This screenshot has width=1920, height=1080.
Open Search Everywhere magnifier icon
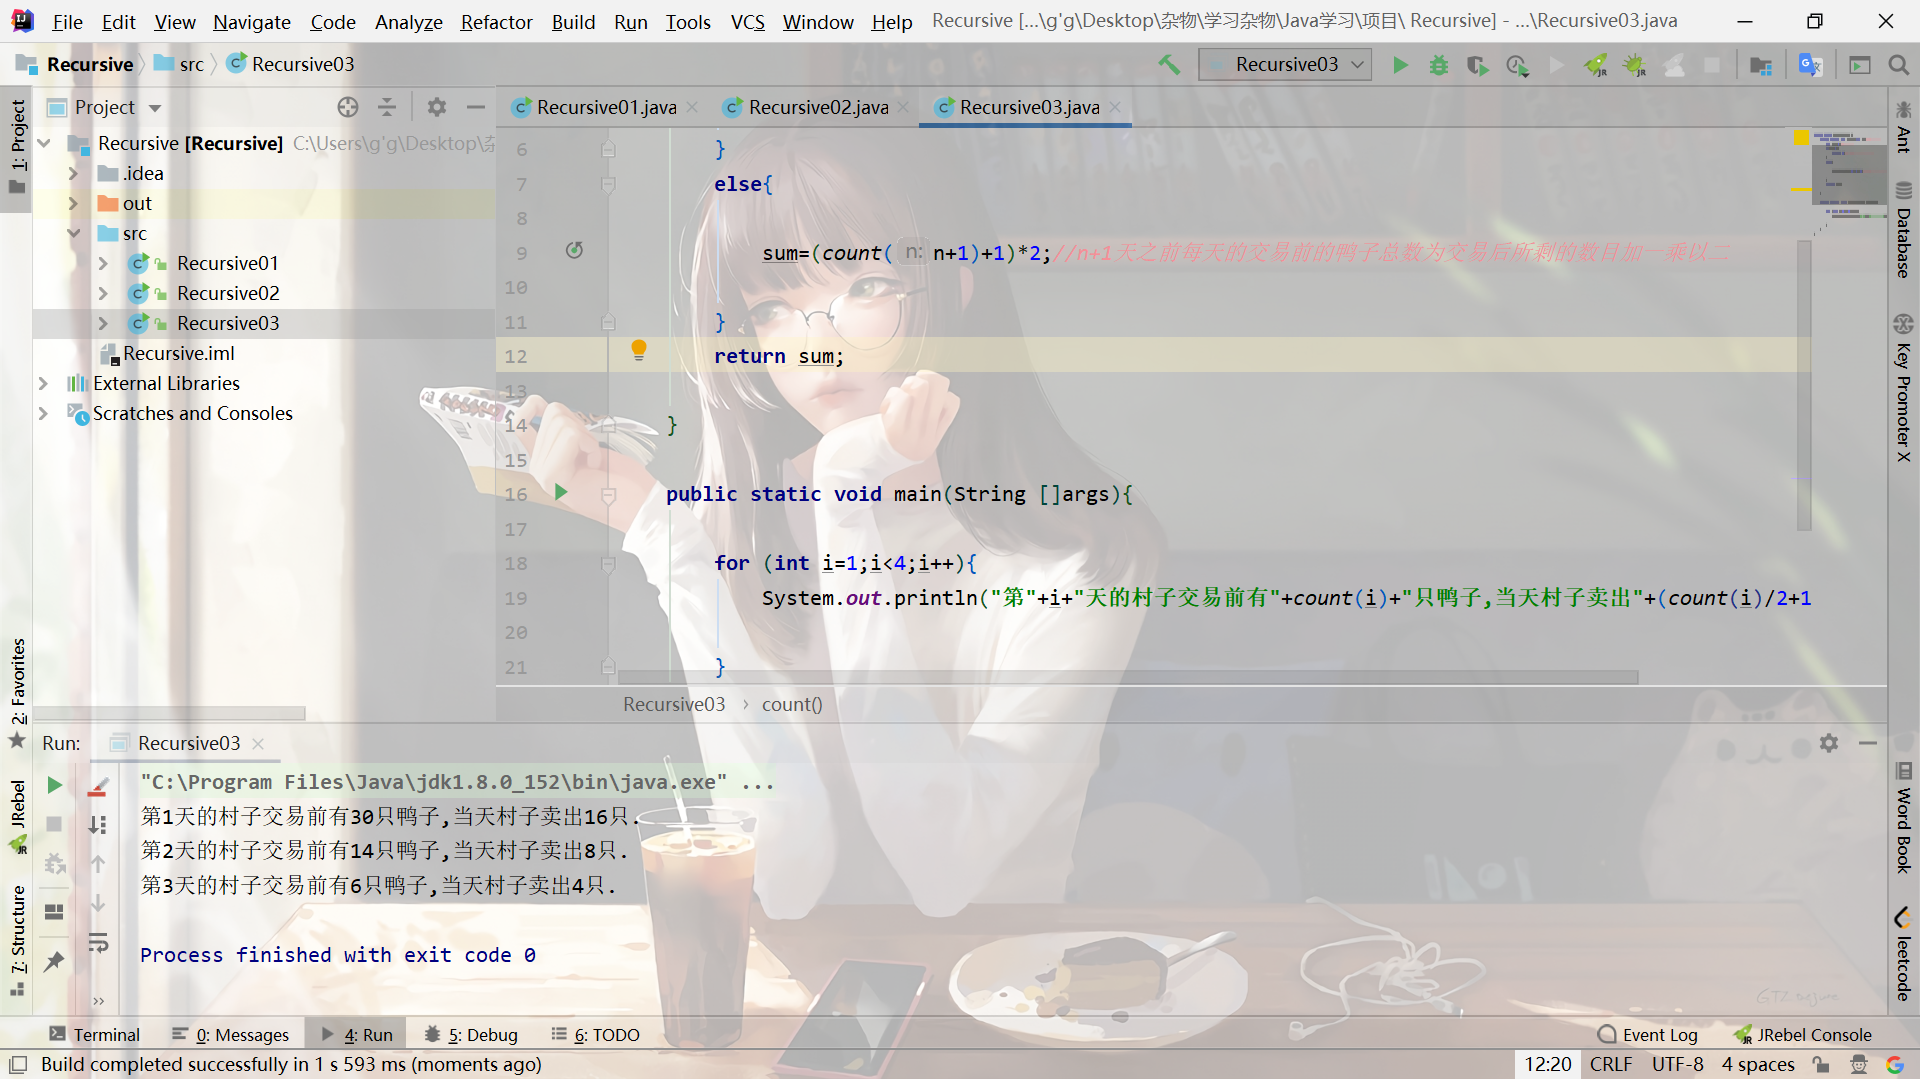[1898, 65]
